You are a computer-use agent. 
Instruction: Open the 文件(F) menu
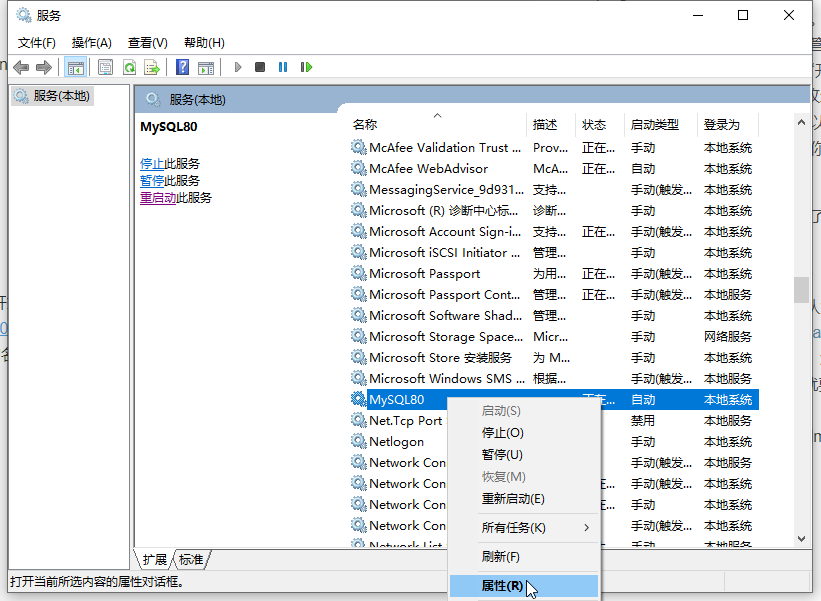pos(37,42)
